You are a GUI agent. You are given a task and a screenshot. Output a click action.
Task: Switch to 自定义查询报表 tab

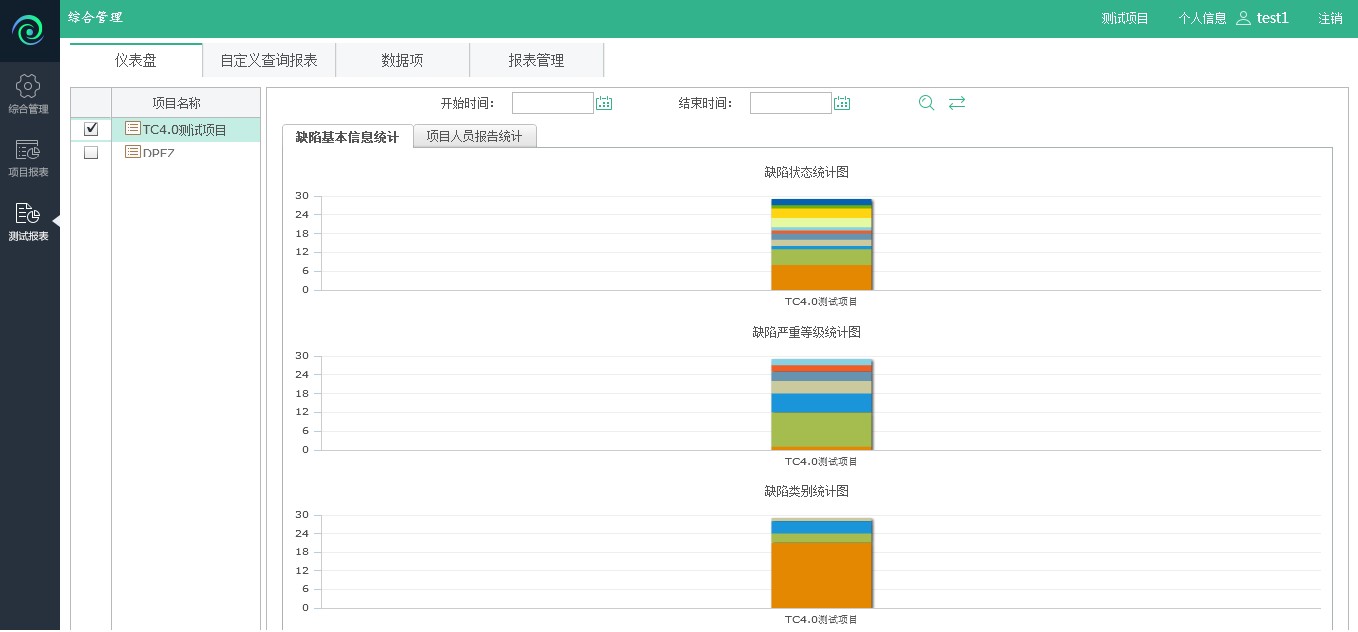pos(269,61)
